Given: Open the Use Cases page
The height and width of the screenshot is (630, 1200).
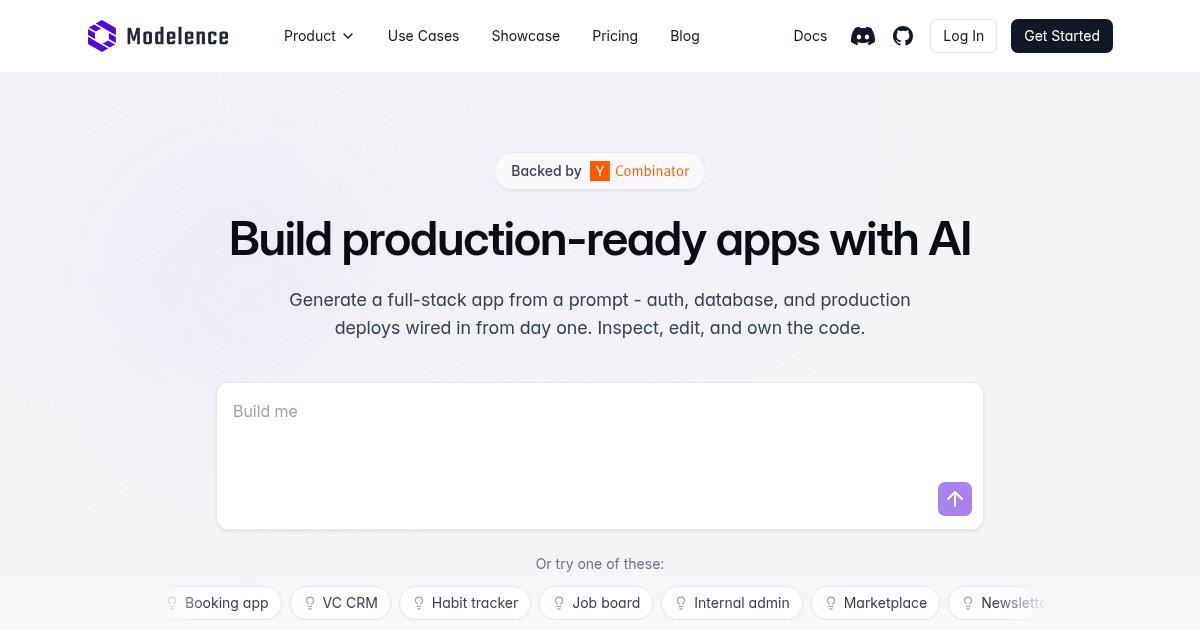Looking at the screenshot, I should click(x=424, y=36).
